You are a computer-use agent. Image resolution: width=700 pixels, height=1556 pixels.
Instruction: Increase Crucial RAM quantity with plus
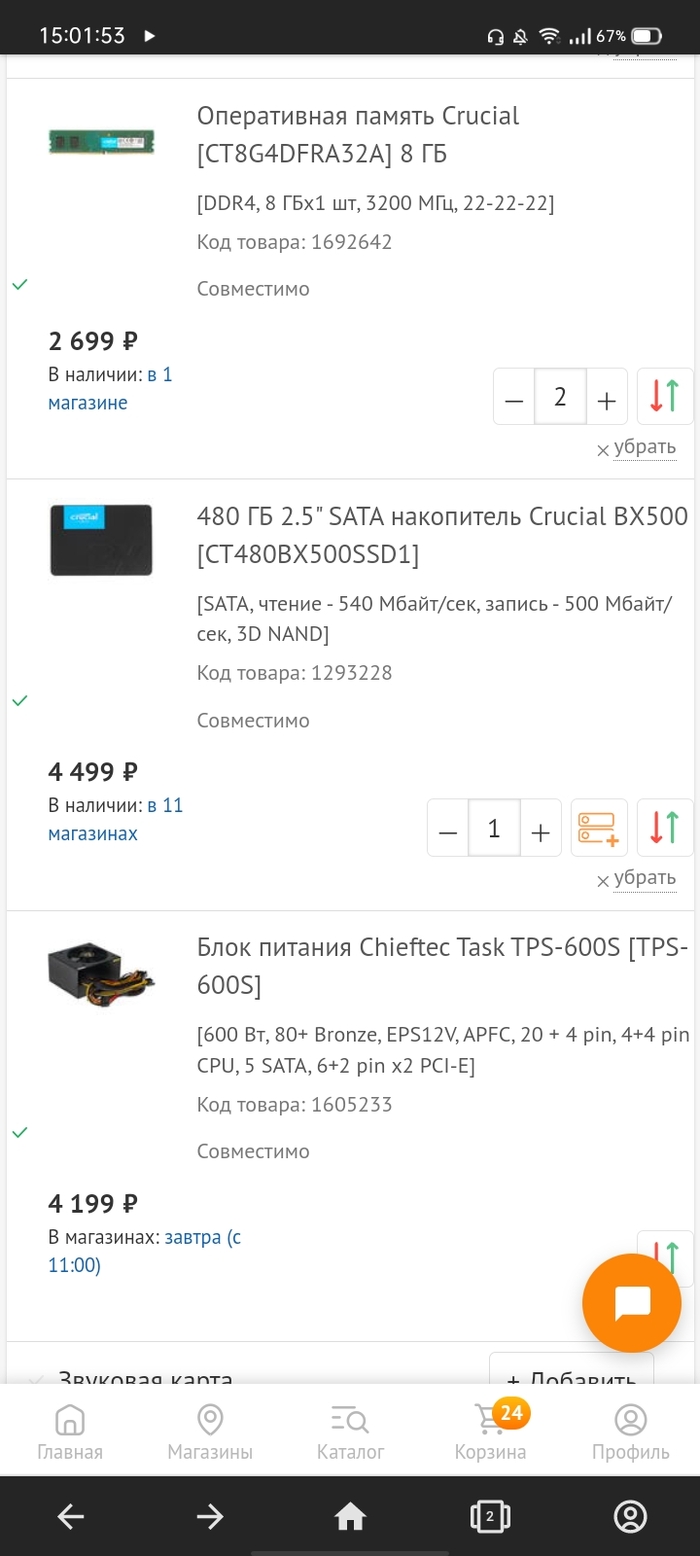pyautogui.click(x=606, y=398)
